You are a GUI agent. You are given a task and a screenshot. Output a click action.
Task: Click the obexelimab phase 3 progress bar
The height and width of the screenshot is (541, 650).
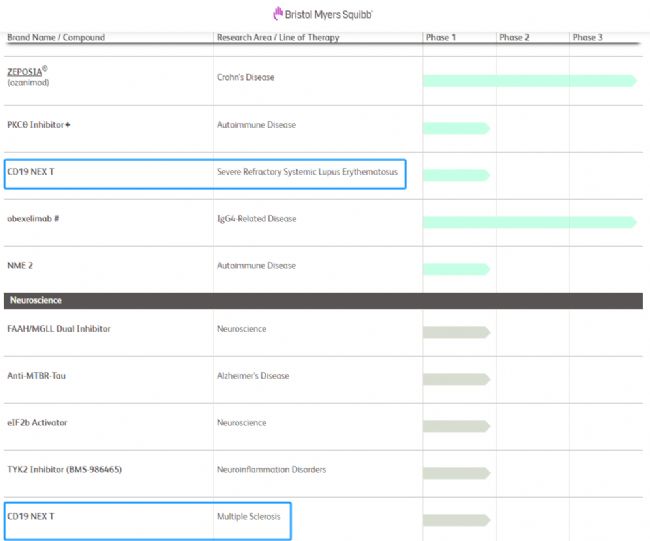[x=529, y=222]
